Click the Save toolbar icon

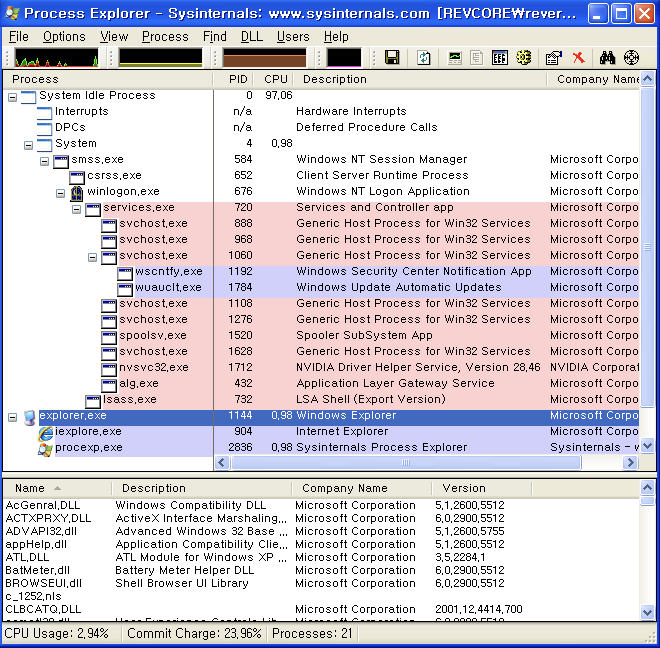click(x=392, y=57)
